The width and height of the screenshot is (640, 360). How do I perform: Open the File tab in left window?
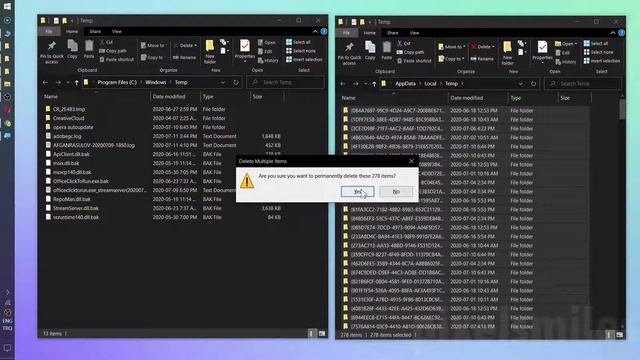(x=49, y=31)
